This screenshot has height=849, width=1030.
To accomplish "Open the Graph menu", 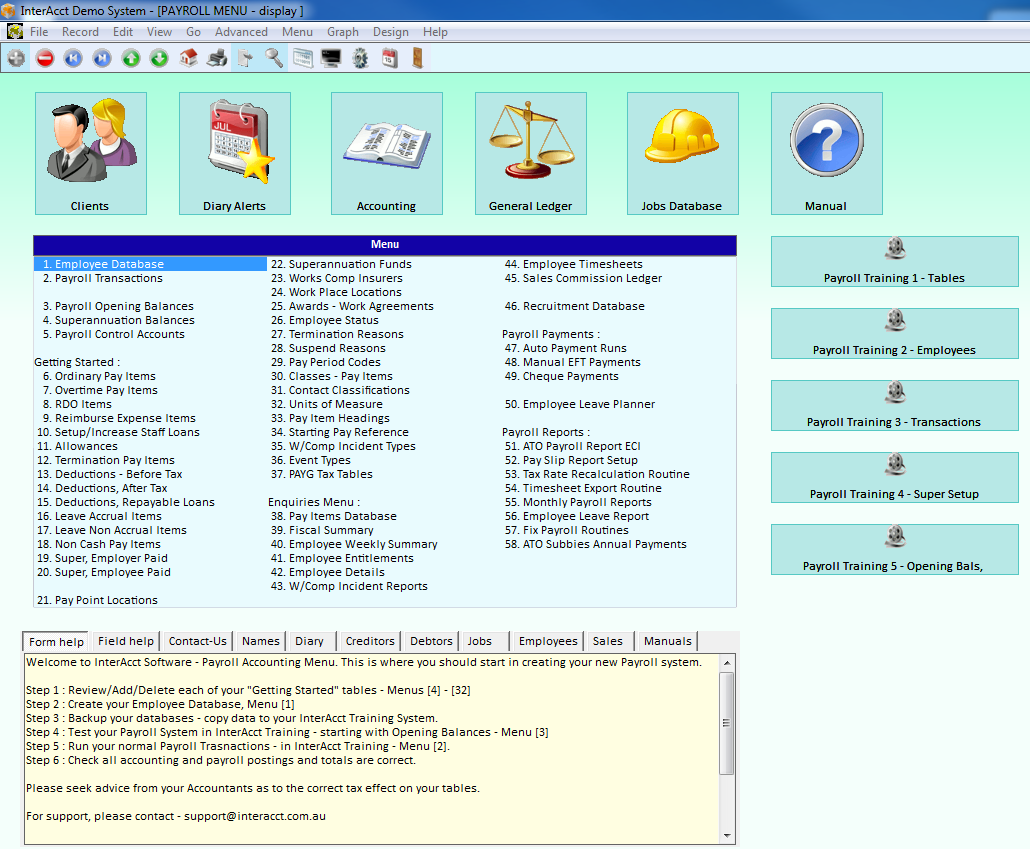I will 343,32.
